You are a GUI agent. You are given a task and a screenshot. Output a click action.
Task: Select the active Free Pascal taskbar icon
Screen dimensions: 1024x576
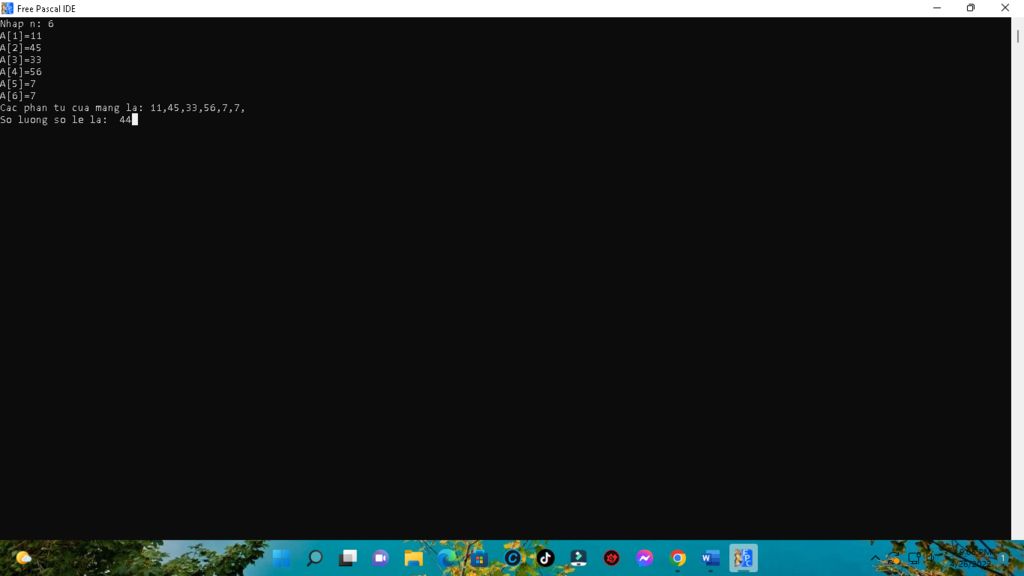click(743, 558)
